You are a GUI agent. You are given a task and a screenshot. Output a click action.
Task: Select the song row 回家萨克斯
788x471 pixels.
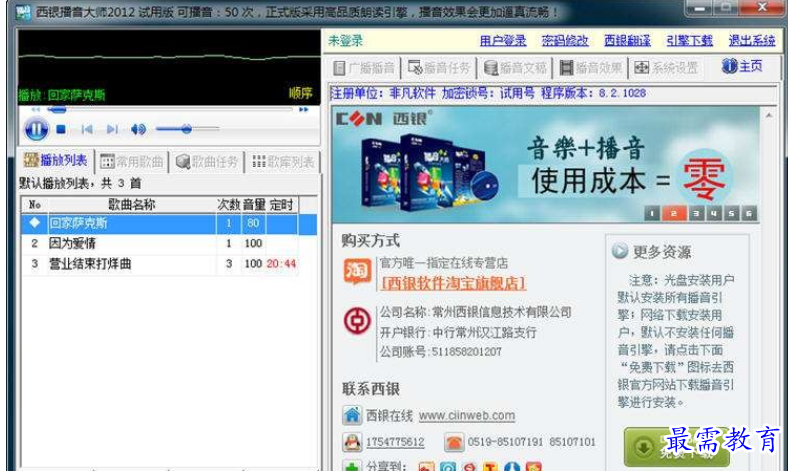(169, 223)
